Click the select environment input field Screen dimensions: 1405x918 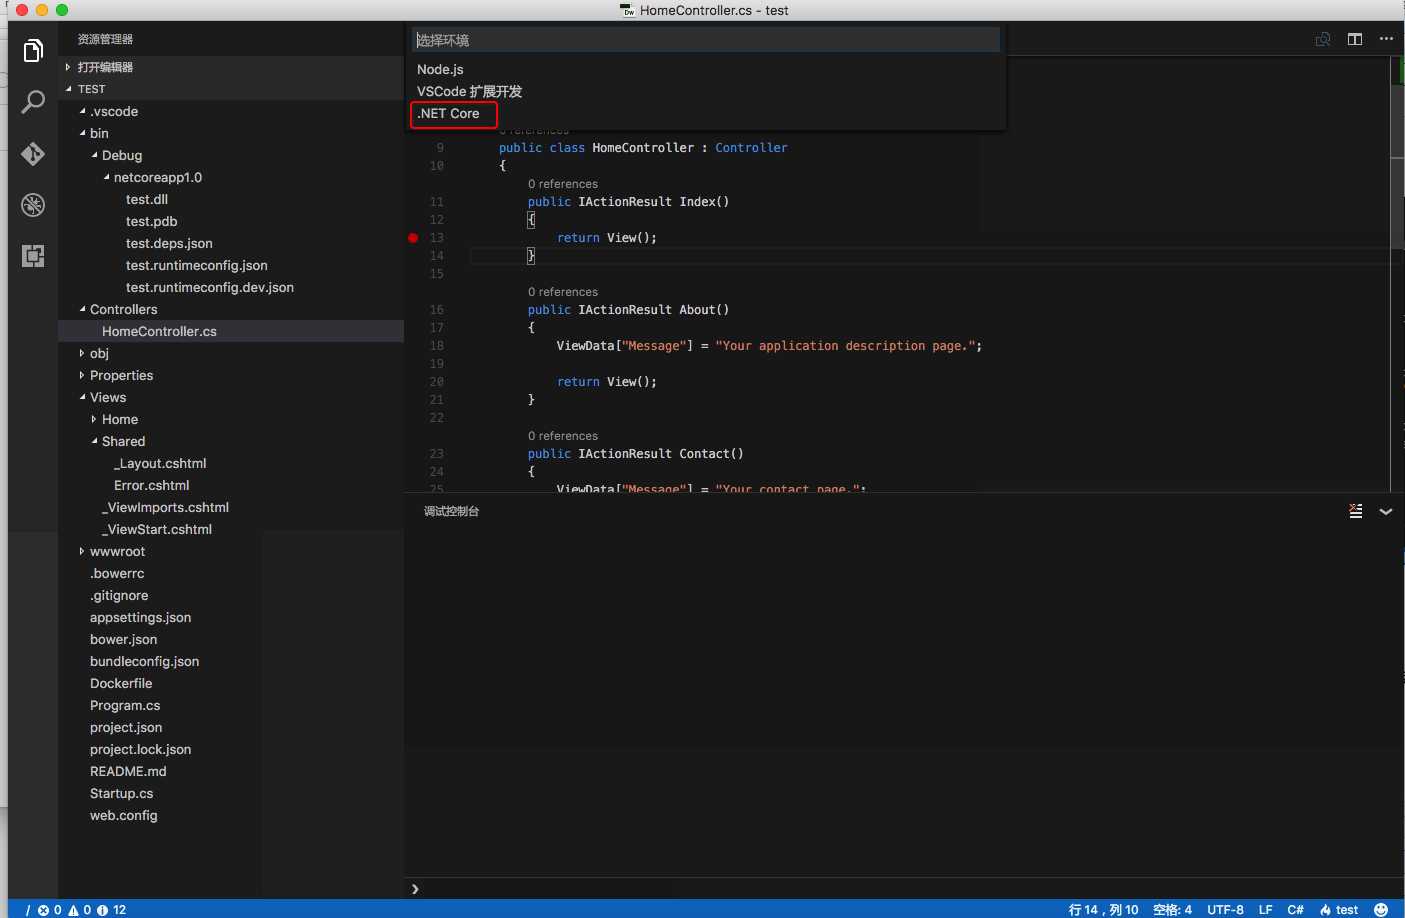click(x=706, y=40)
